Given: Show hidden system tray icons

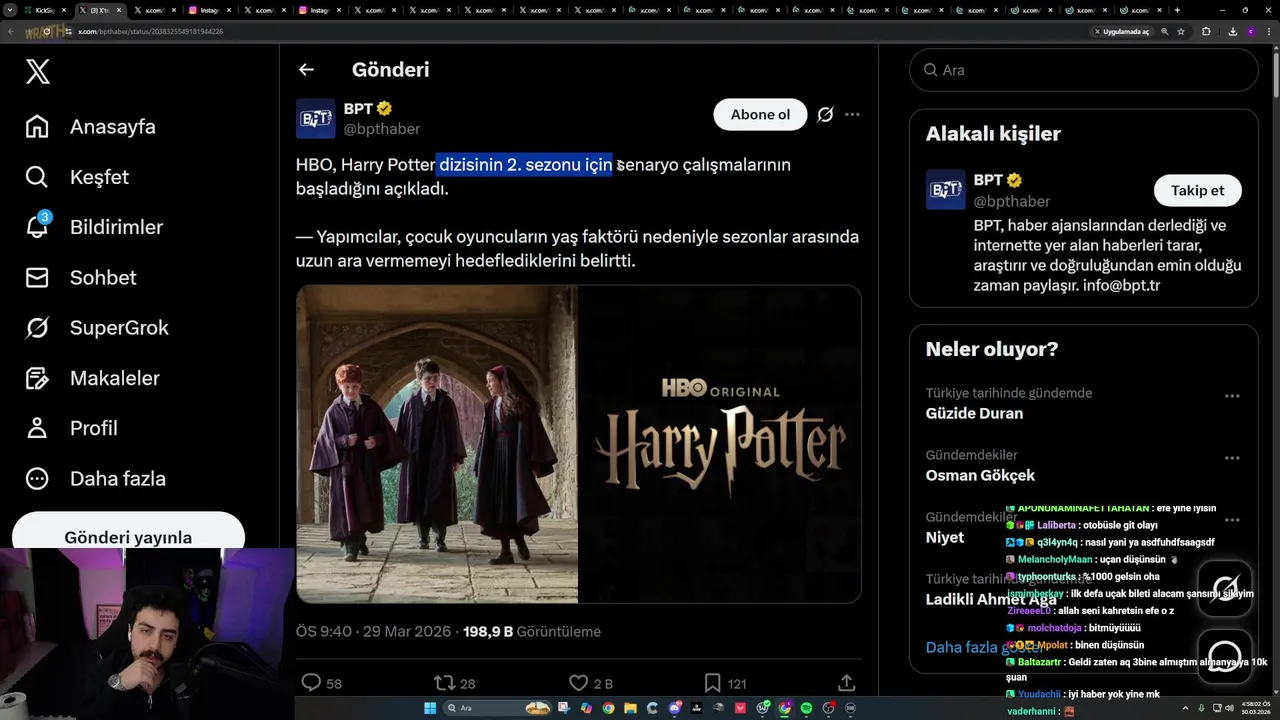Looking at the screenshot, I should pyautogui.click(x=1185, y=708).
